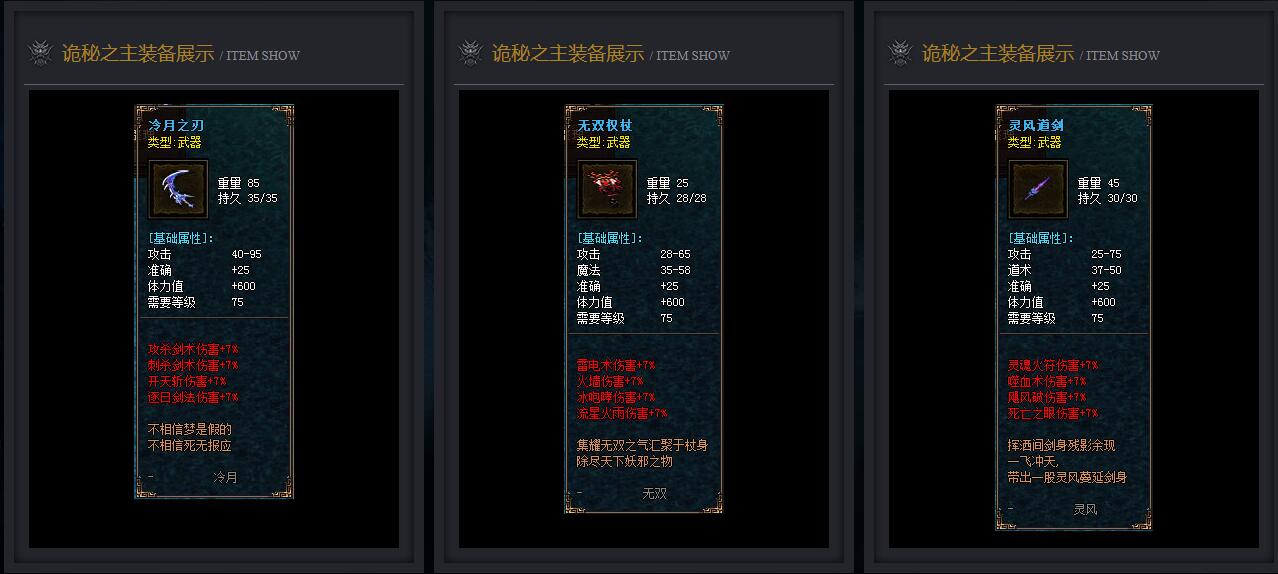Click the 灵风道剑 purple sword weapon icon
Viewport: 1278px width, 574px height.
(1039, 189)
